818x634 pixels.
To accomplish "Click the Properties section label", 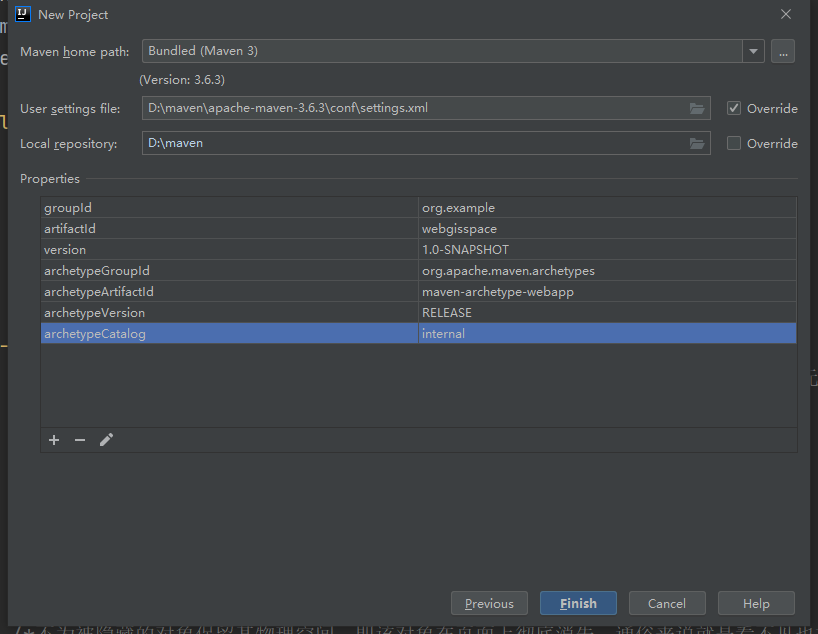I will pyautogui.click(x=50, y=179).
